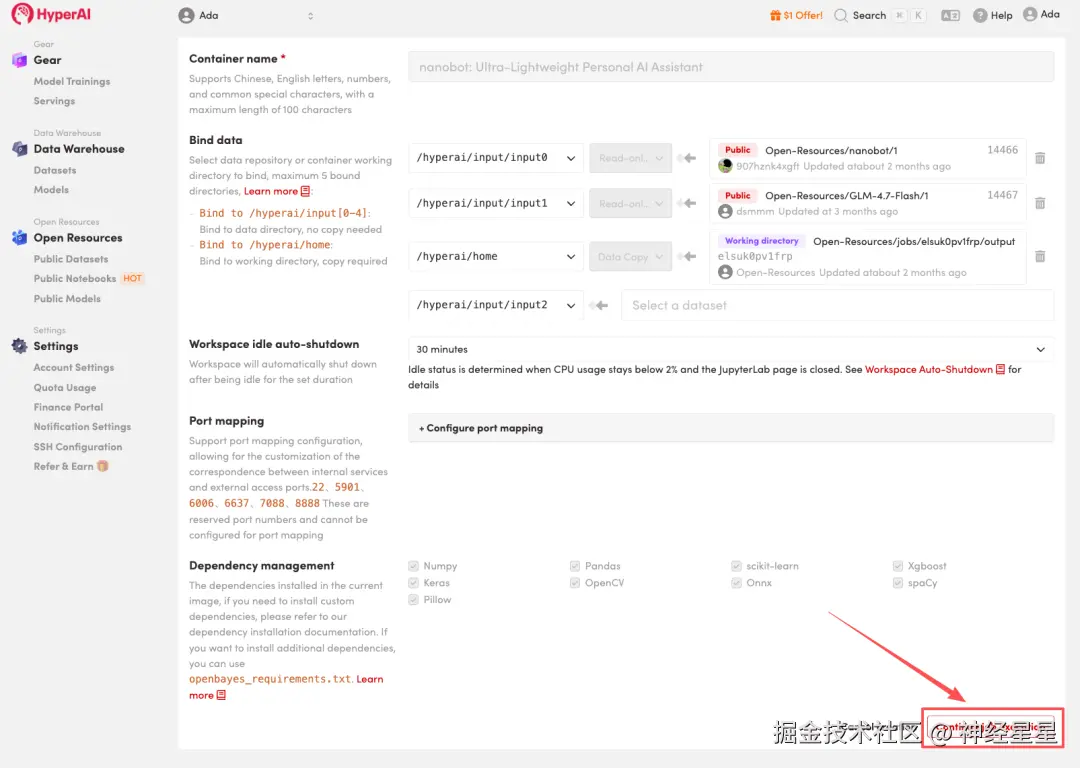
Task: Open the Ada user avatar at top right
Action: tap(1030, 14)
